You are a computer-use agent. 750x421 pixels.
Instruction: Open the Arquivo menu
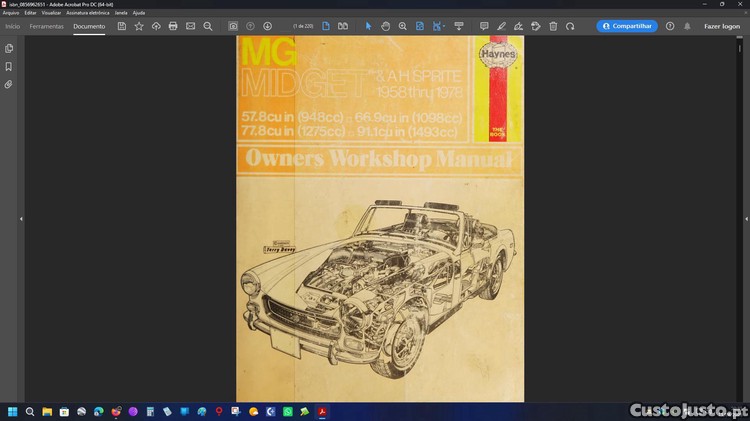pyautogui.click(x=11, y=13)
